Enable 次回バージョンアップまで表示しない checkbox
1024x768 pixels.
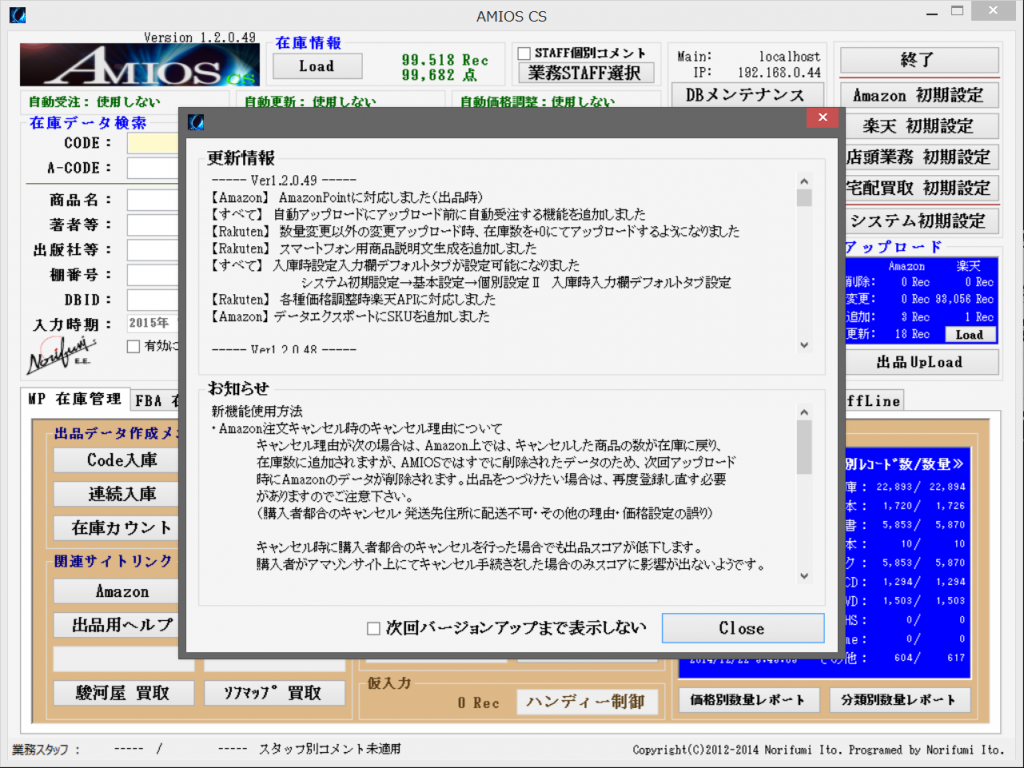[x=374, y=628]
